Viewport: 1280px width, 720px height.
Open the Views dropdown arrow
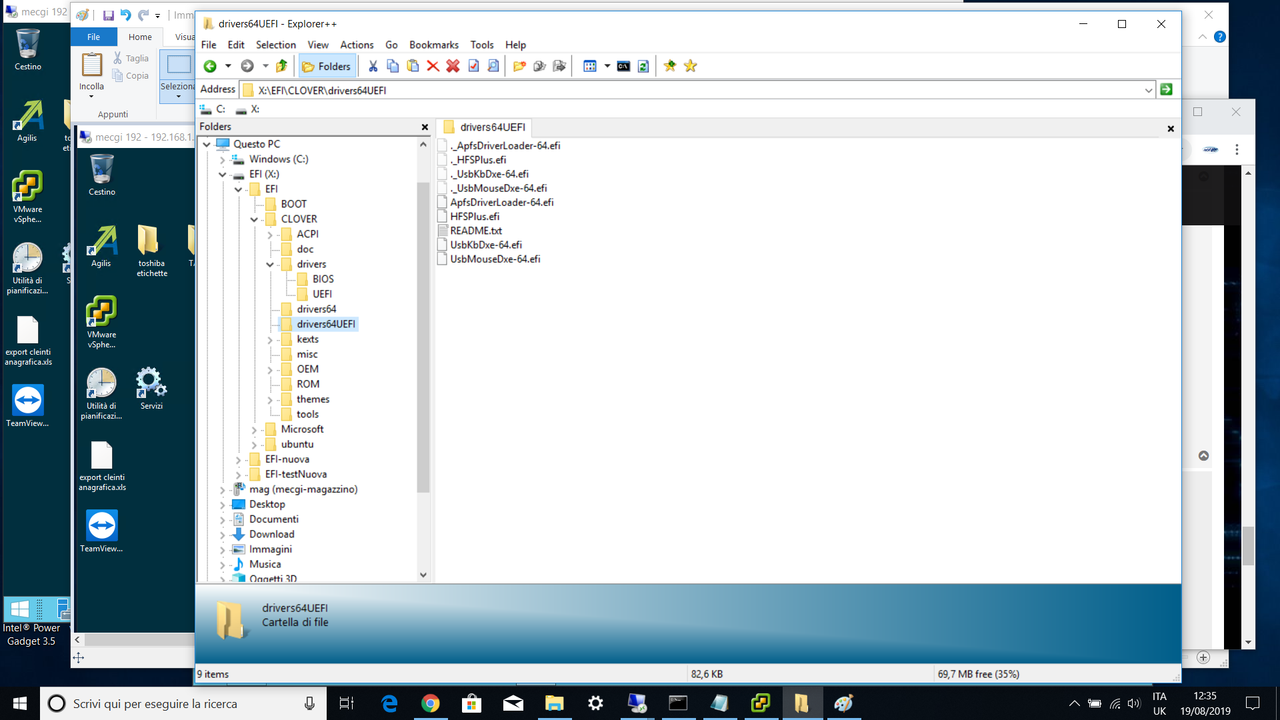[607, 66]
